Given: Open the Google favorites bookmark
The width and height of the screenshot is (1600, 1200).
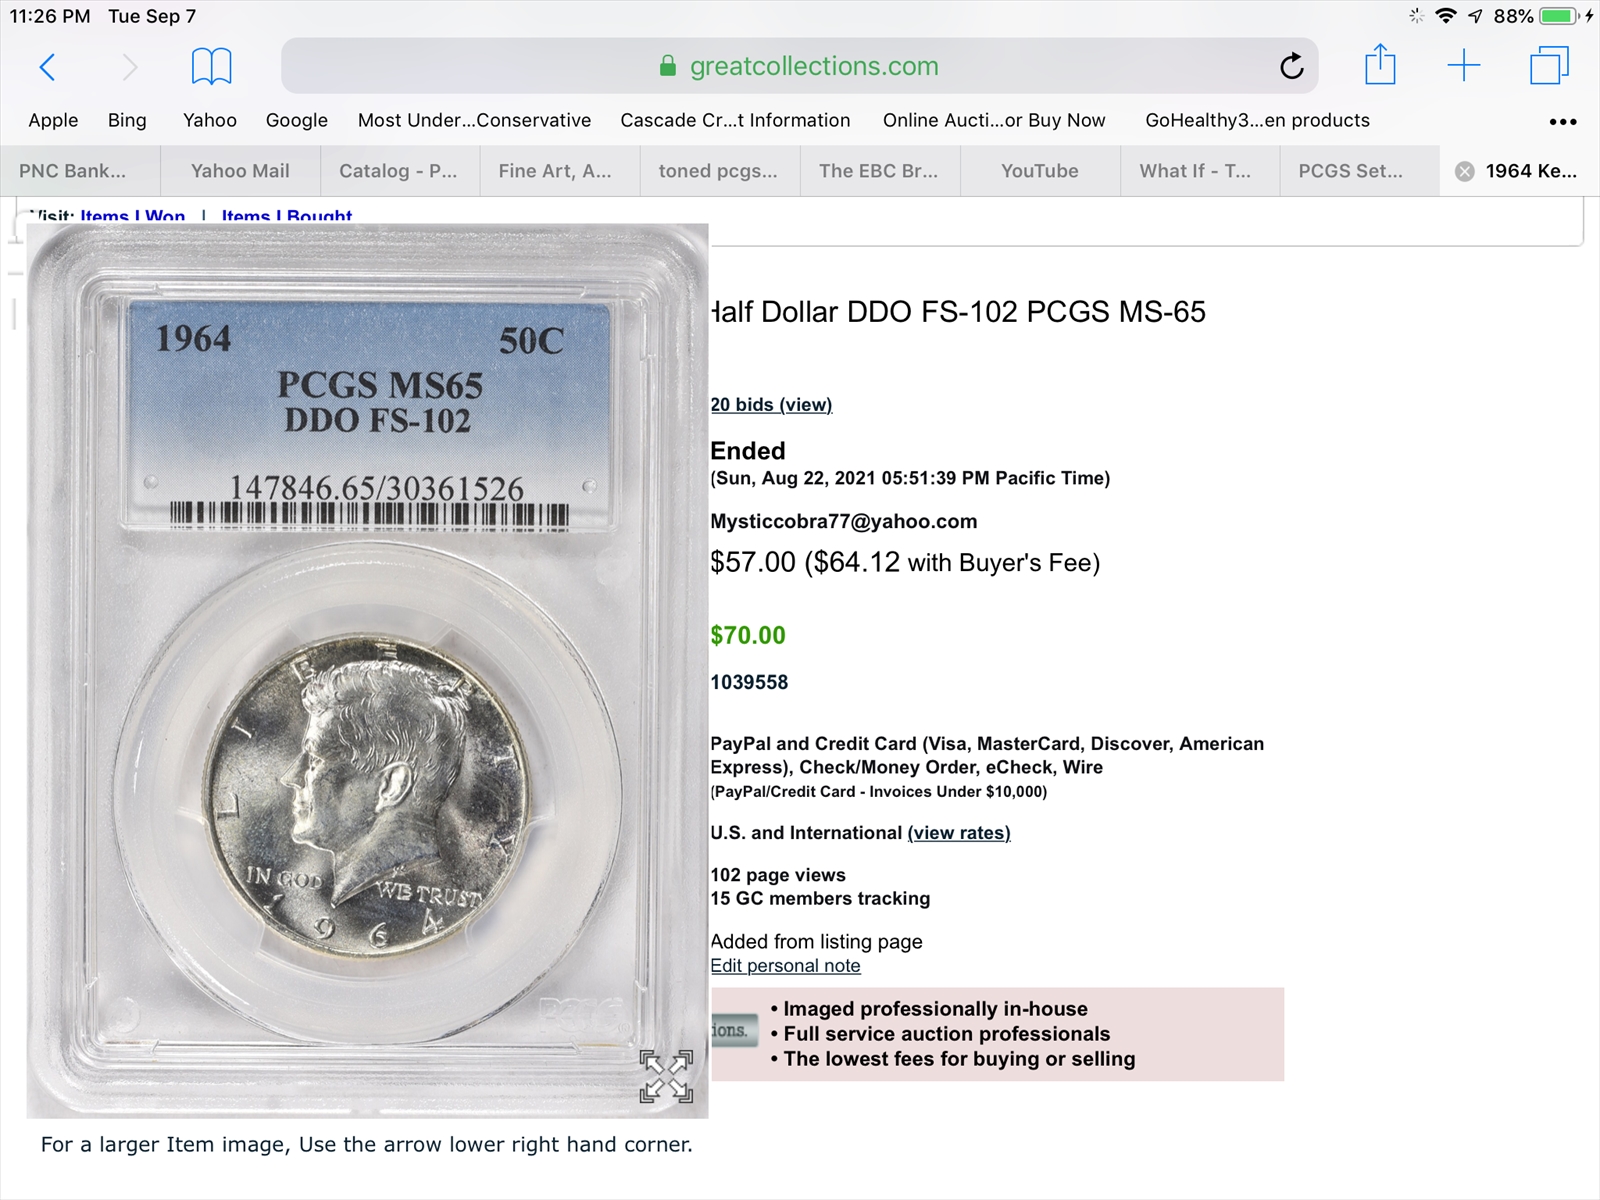Looking at the screenshot, I should (x=296, y=120).
